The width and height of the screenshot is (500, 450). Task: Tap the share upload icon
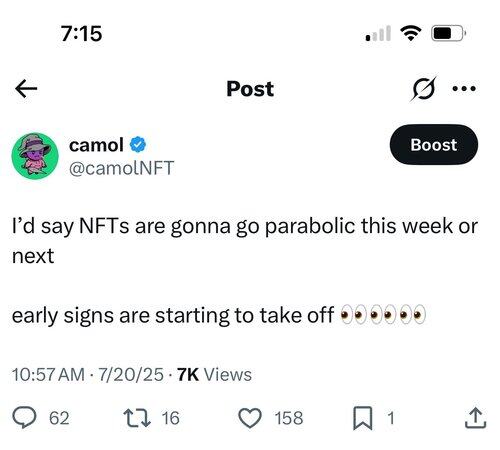[x=475, y=418]
